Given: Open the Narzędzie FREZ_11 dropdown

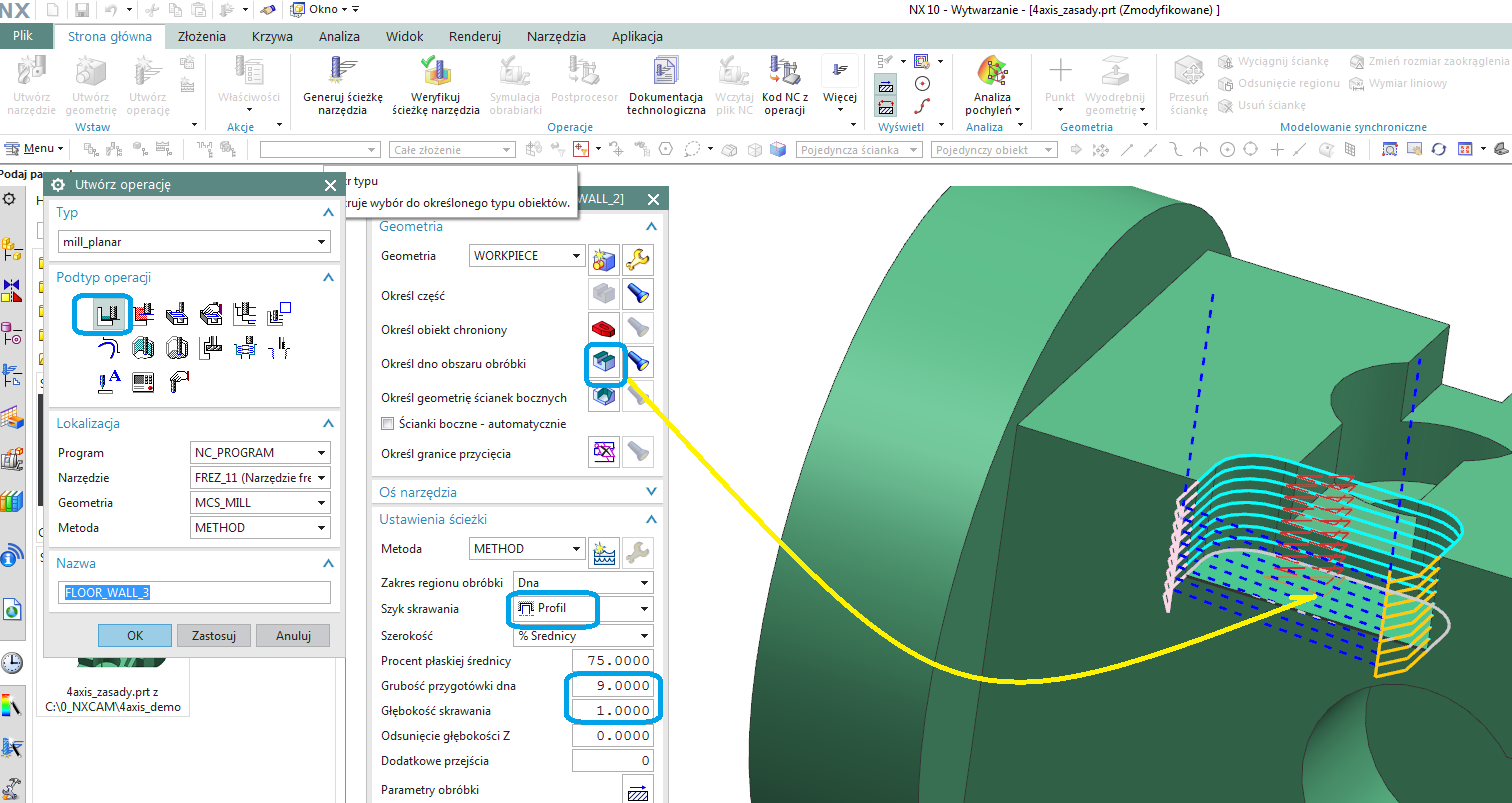Looking at the screenshot, I should coord(260,478).
